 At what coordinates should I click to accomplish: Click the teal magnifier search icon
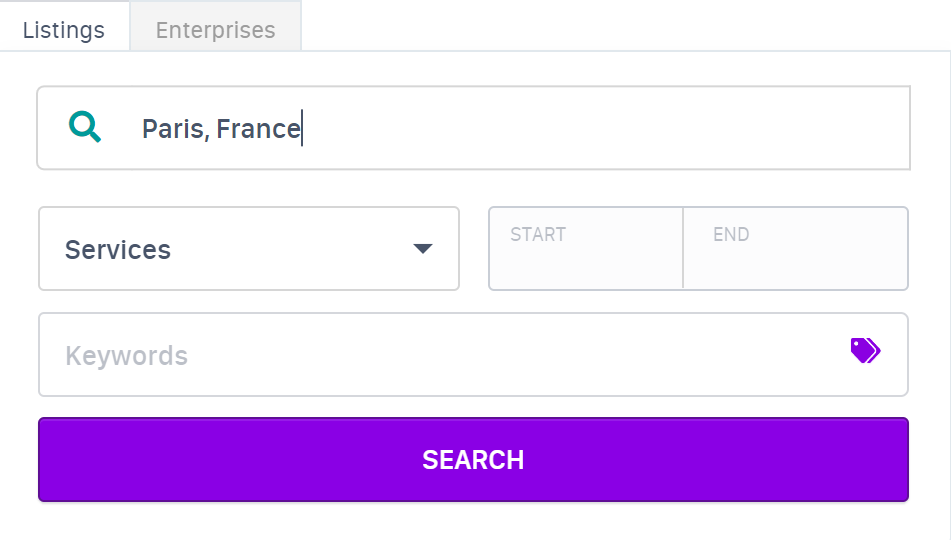tap(85, 127)
